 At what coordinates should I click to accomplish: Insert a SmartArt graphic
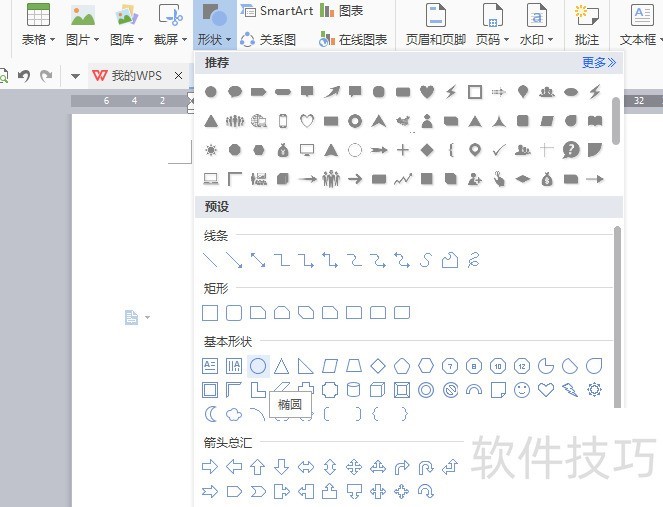tap(277, 11)
